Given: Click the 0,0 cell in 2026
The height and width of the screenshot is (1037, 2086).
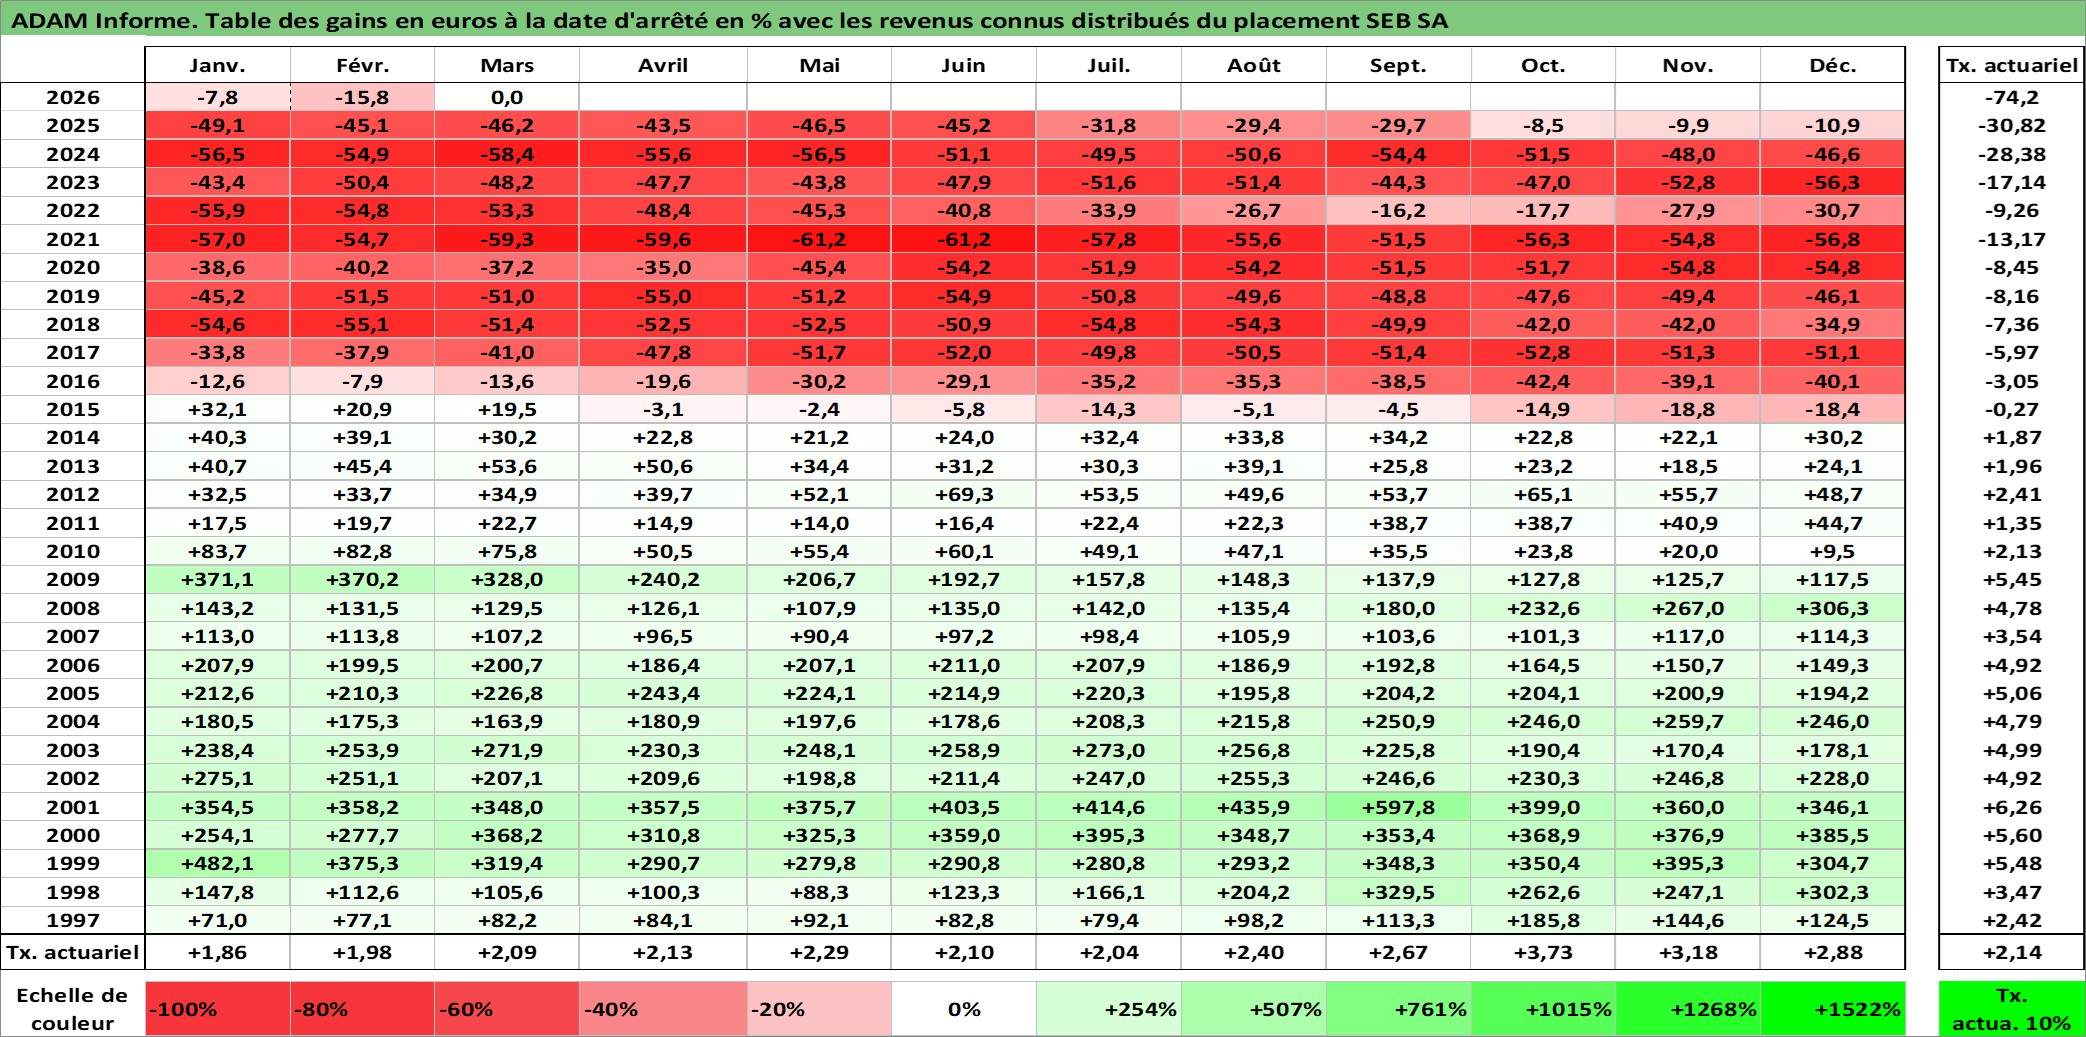Looking at the screenshot, I should (507, 97).
